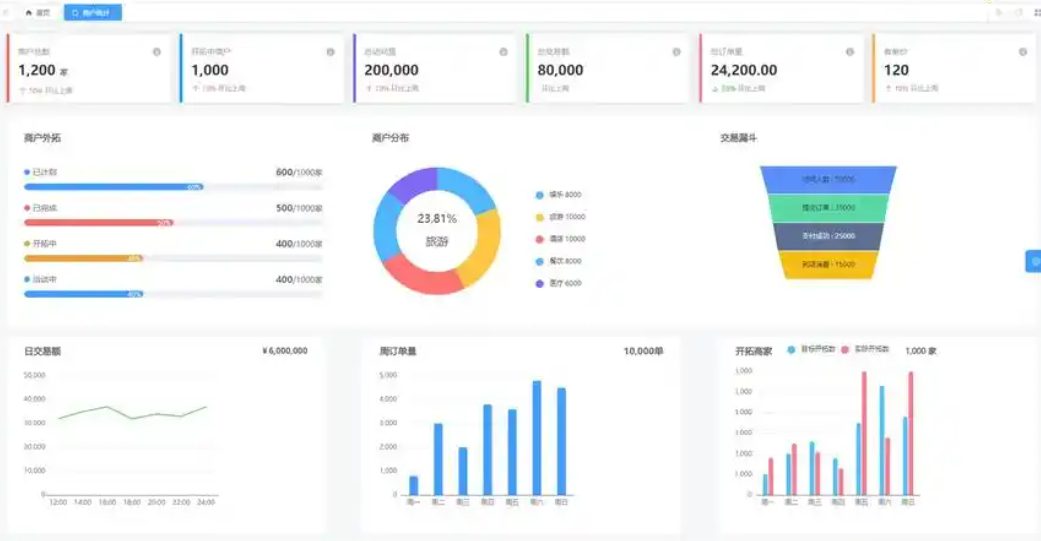Image resolution: width=1041 pixels, height=541 pixels.
Task: Click the 120 value
Action: pyautogui.click(x=896, y=70)
